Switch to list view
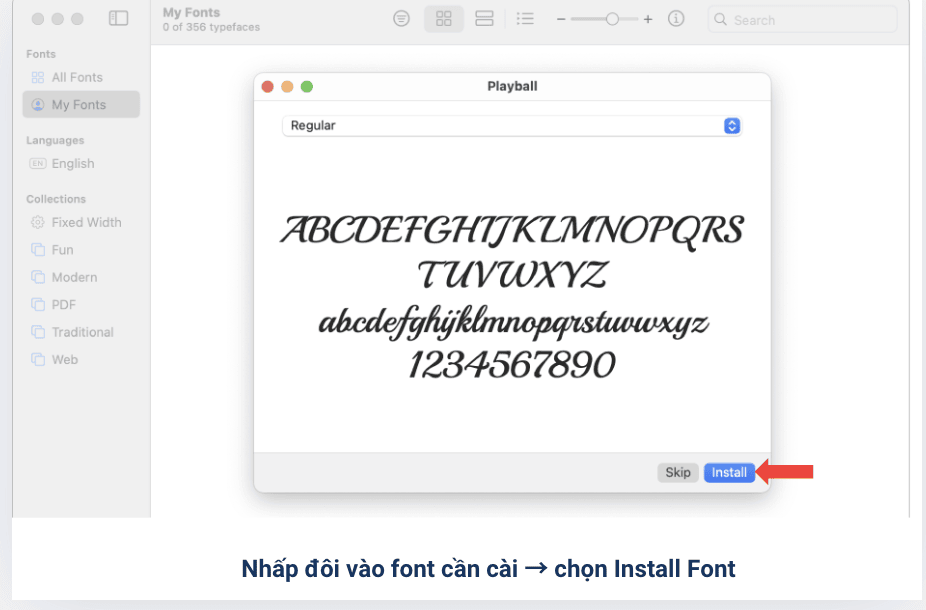 tap(525, 19)
